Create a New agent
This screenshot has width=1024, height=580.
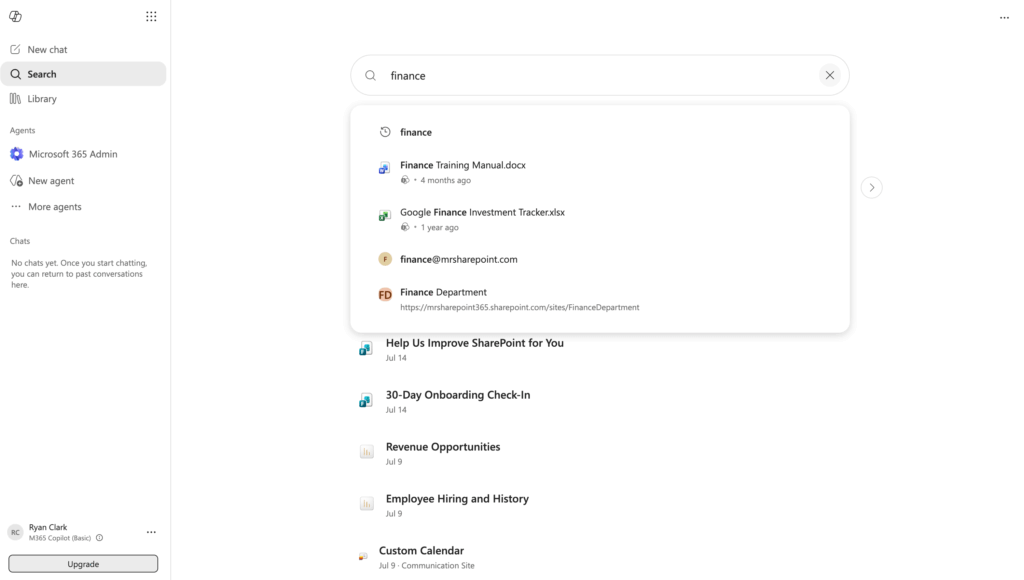click(84, 180)
